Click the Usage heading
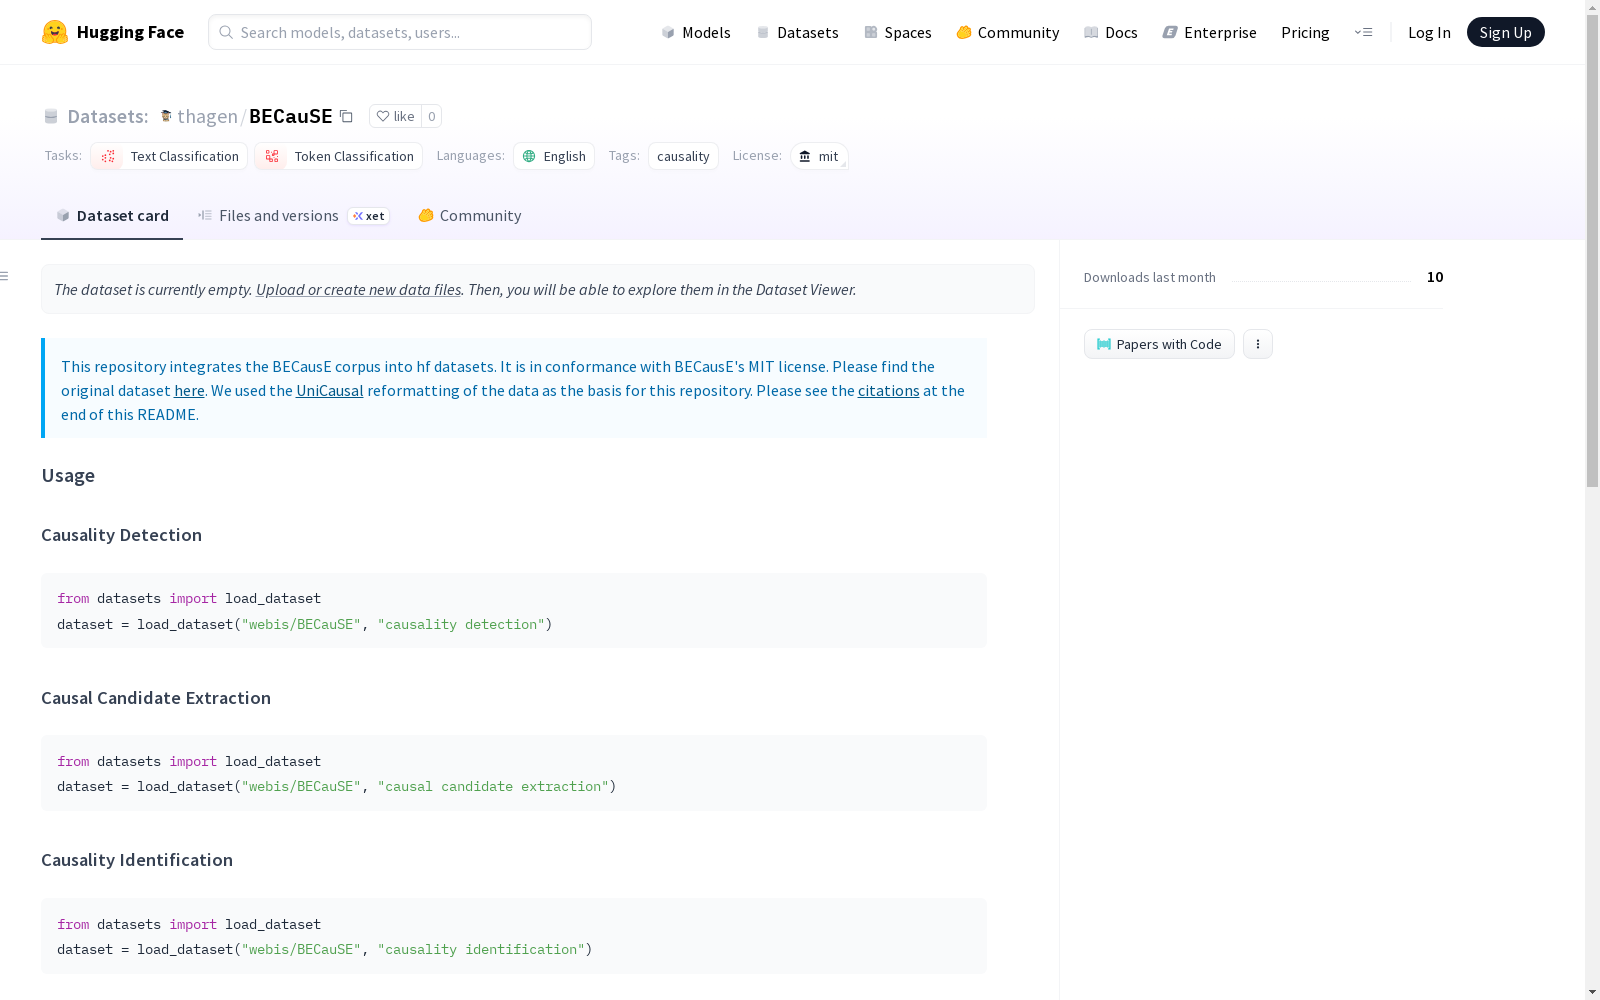Image resolution: width=1600 pixels, height=1000 pixels. (68, 475)
